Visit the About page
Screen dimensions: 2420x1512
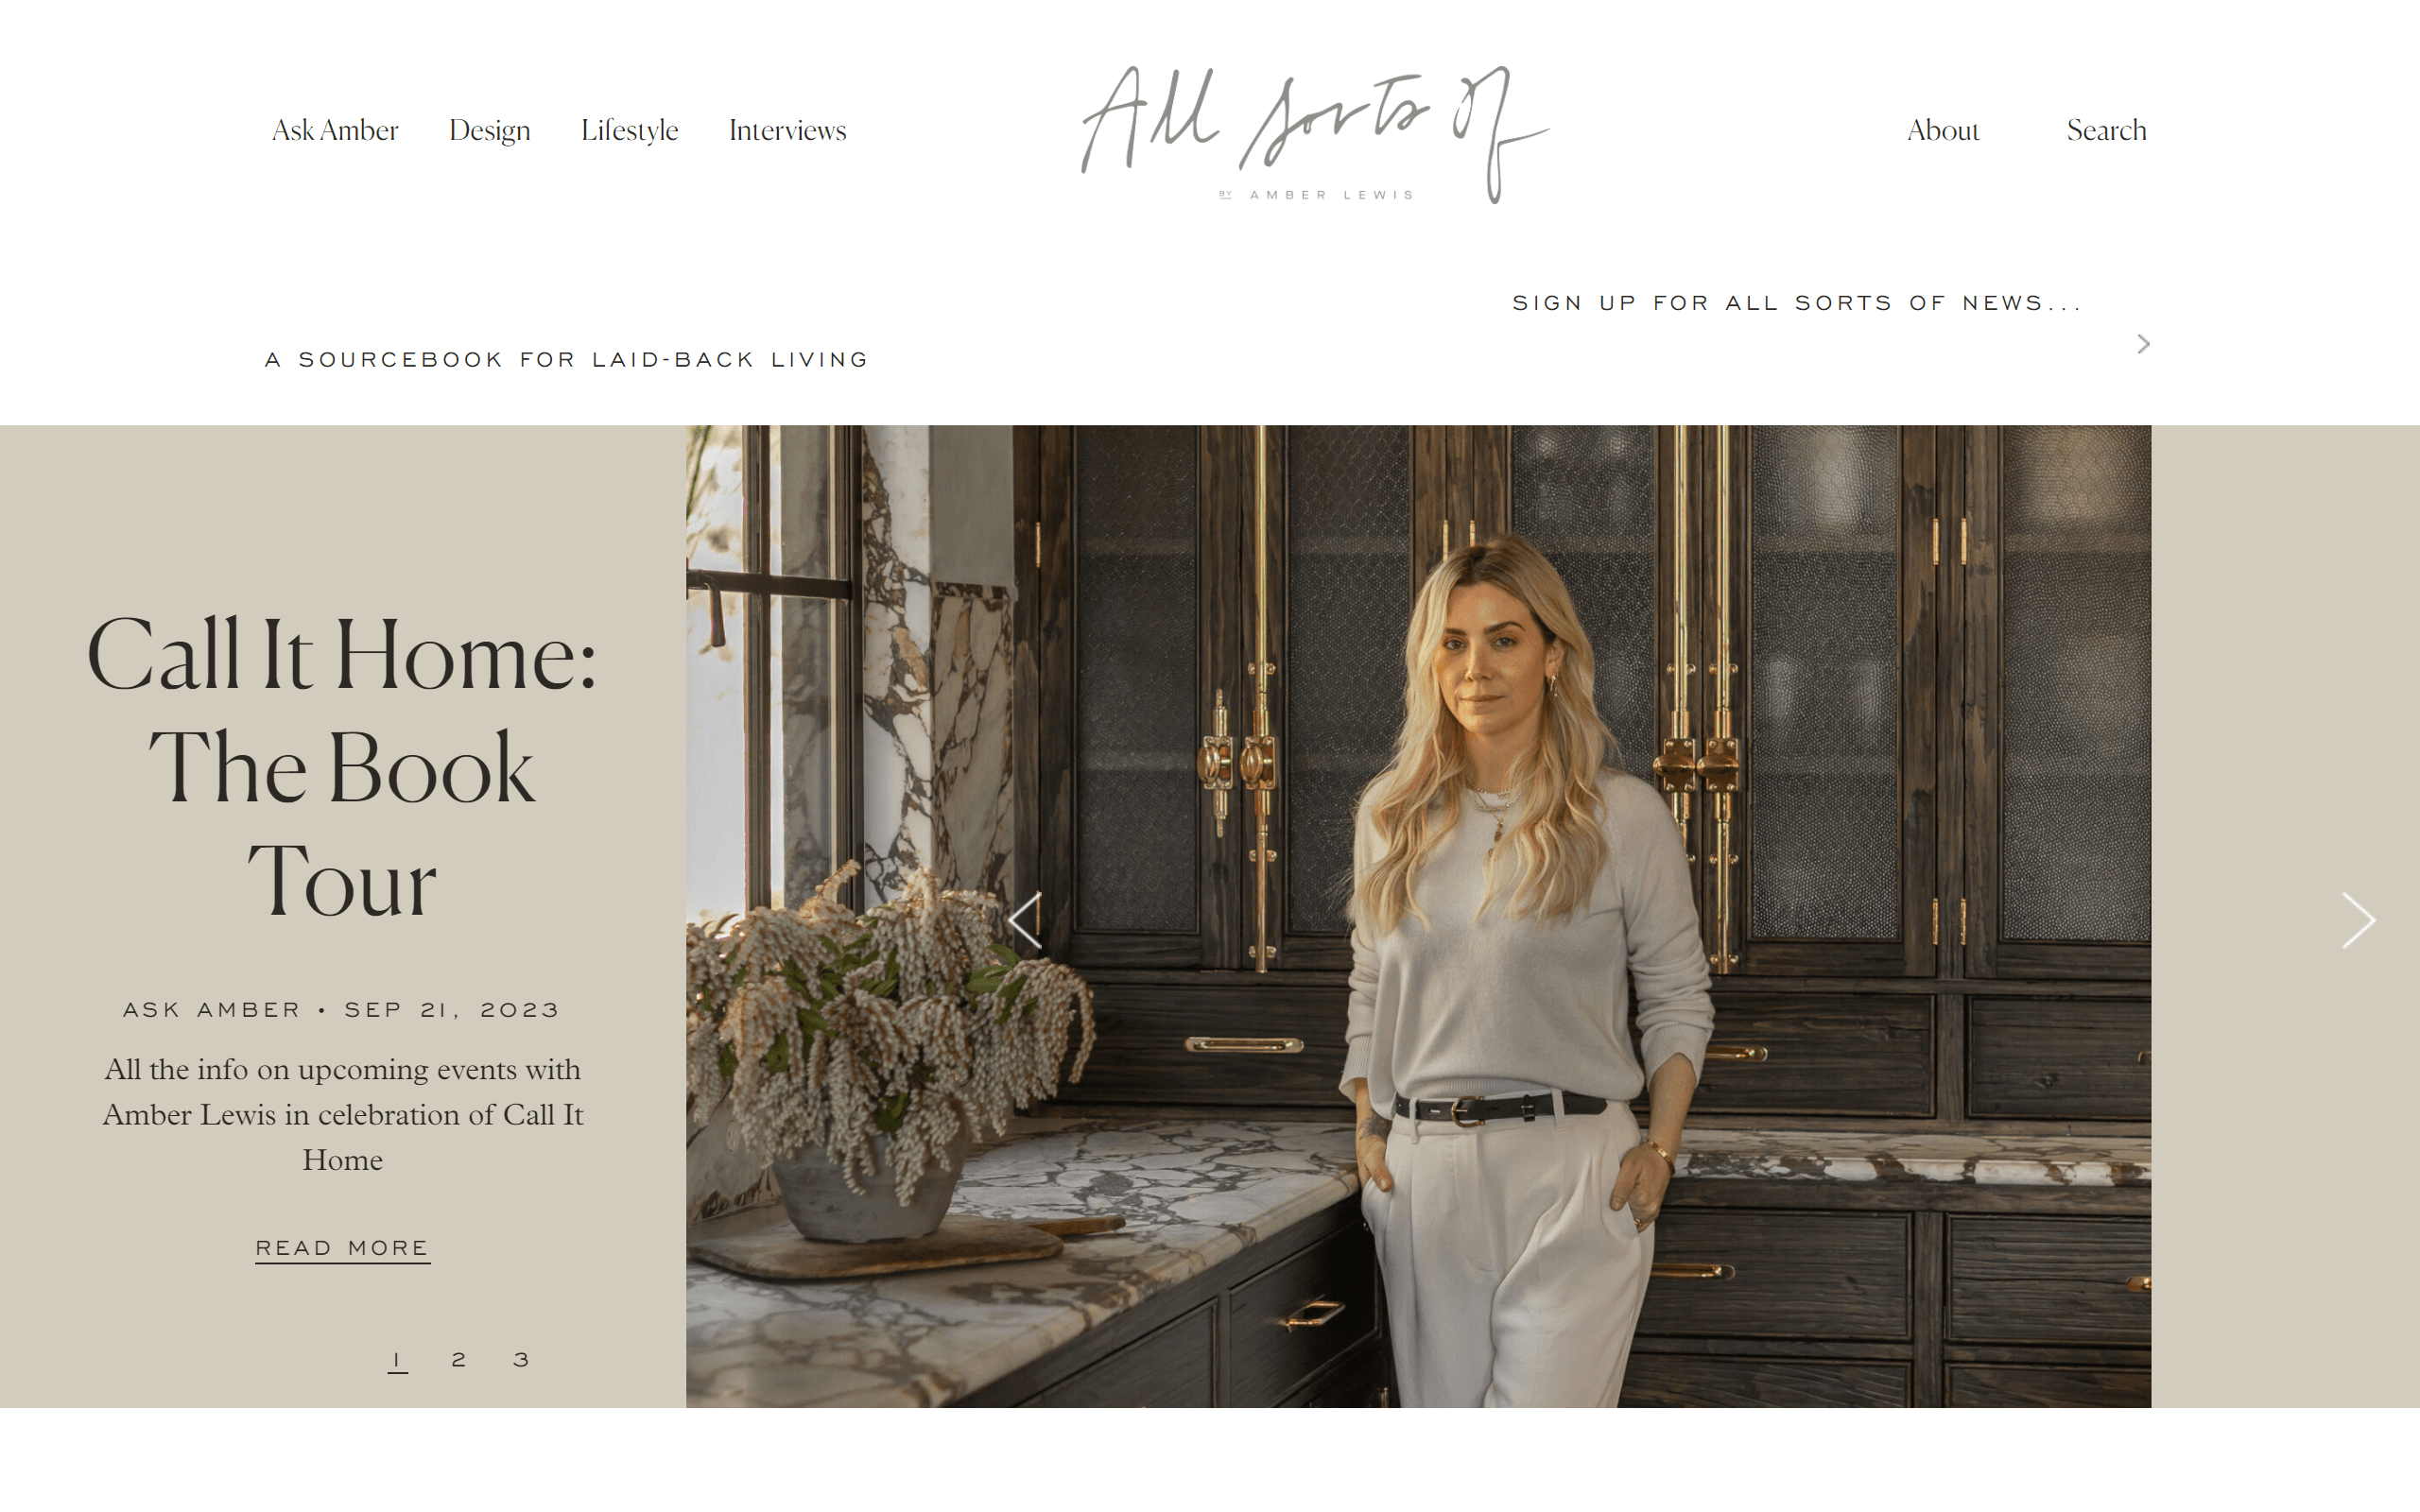(x=1943, y=130)
